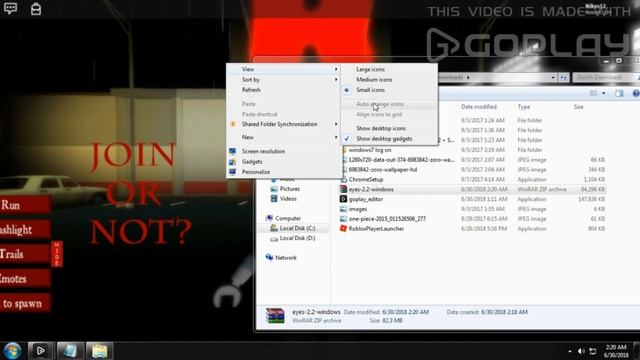Select Screen resolution menu entry
Screen dimensions: 640x360
click(284, 151)
